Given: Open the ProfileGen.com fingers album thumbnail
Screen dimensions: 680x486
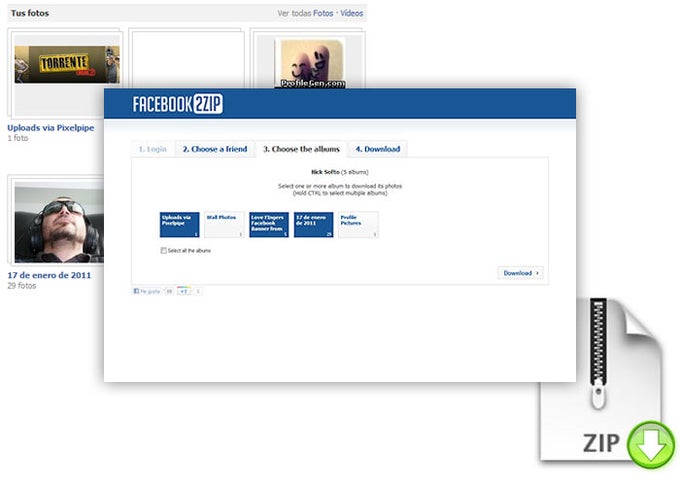Looking at the screenshot, I should tap(311, 63).
